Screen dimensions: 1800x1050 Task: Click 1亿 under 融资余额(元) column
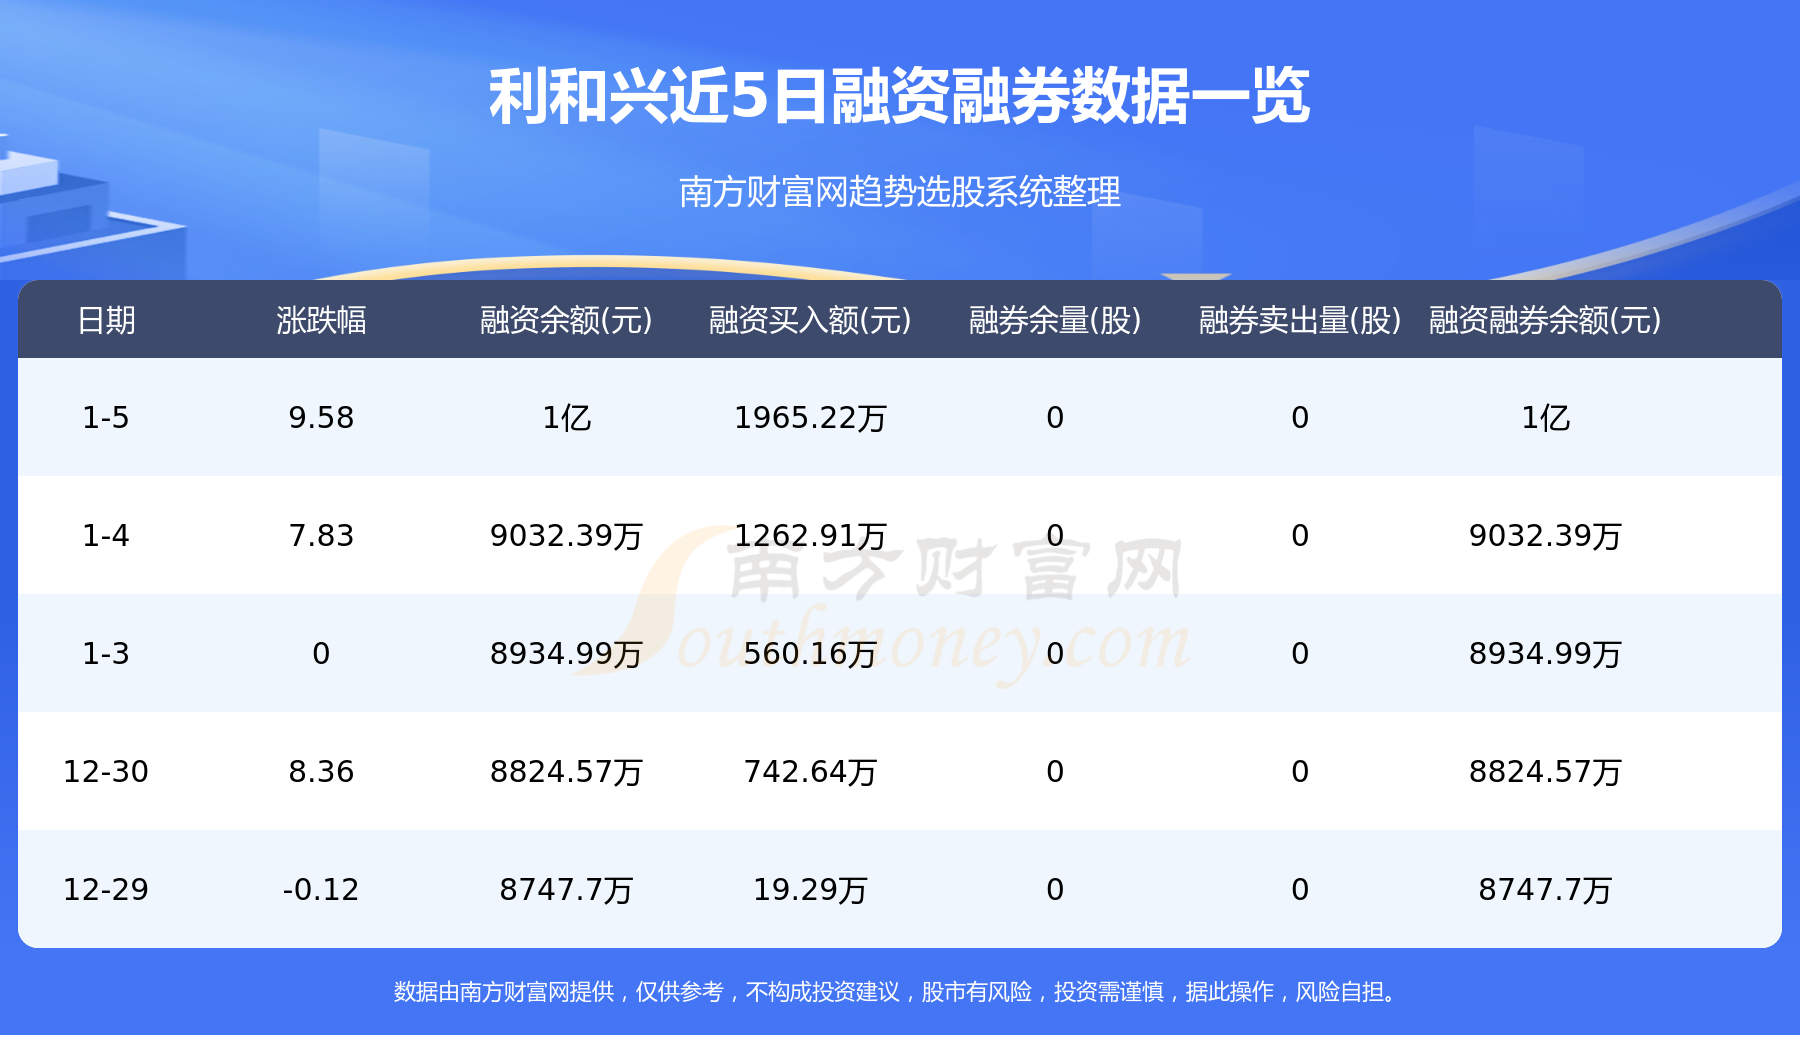(566, 418)
